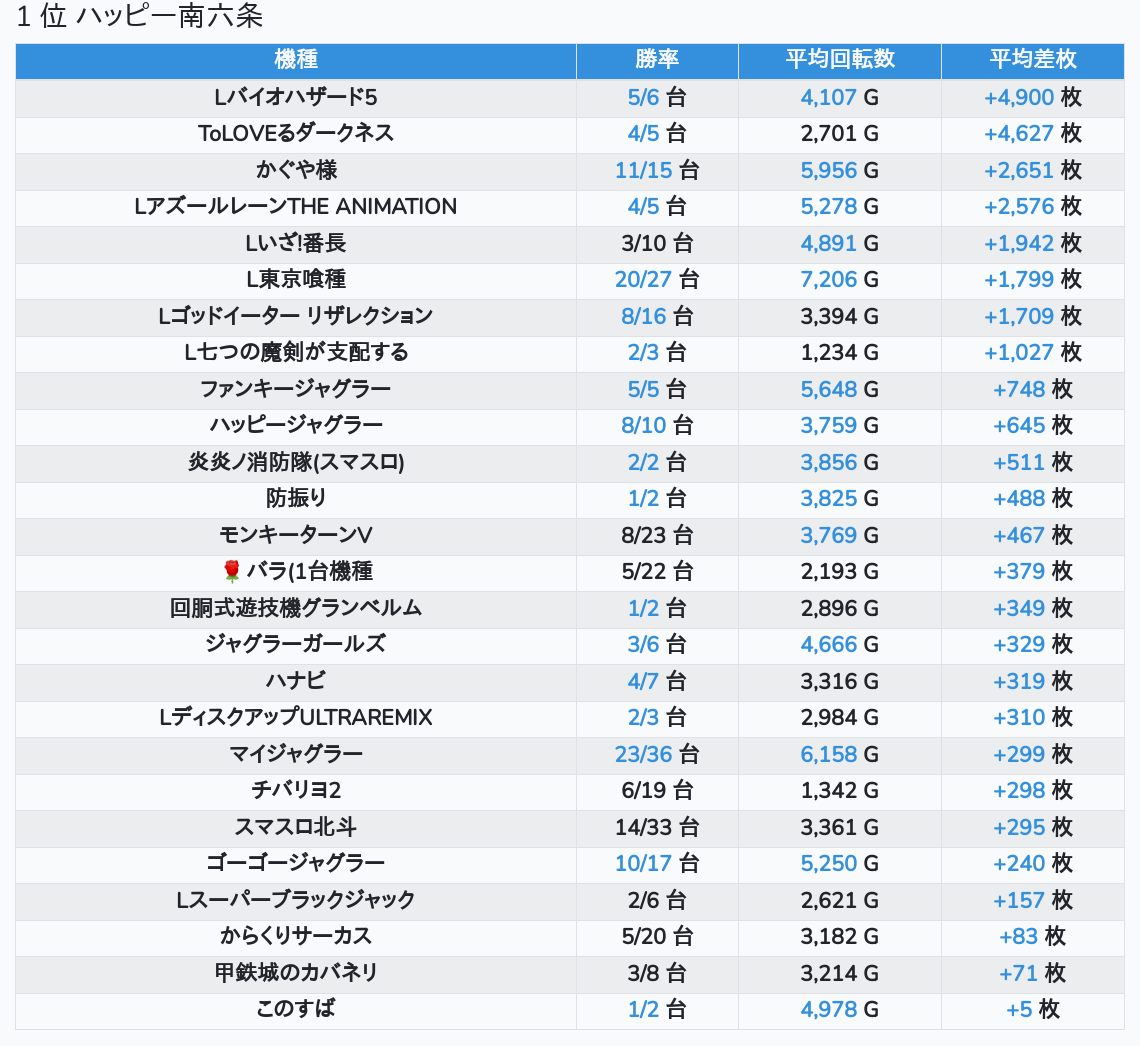Click the +2,651 枚 difference value
Screen dimensions: 1140x1046
(x=1032, y=170)
